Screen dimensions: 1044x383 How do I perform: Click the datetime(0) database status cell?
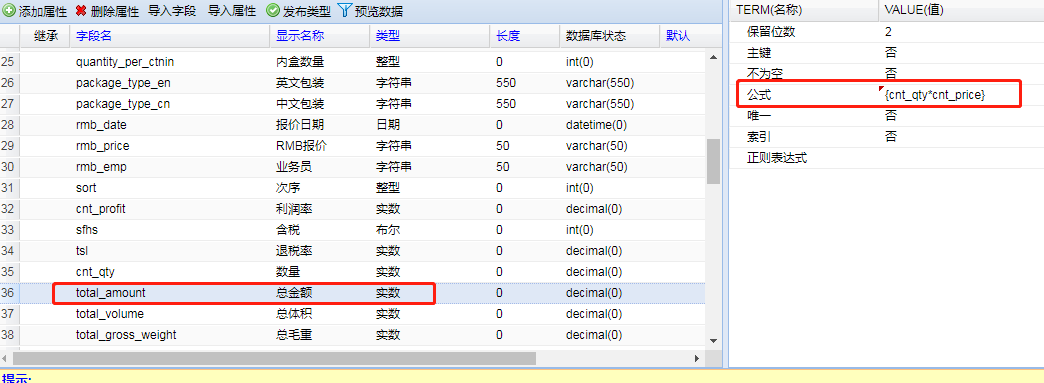[x=597, y=125]
